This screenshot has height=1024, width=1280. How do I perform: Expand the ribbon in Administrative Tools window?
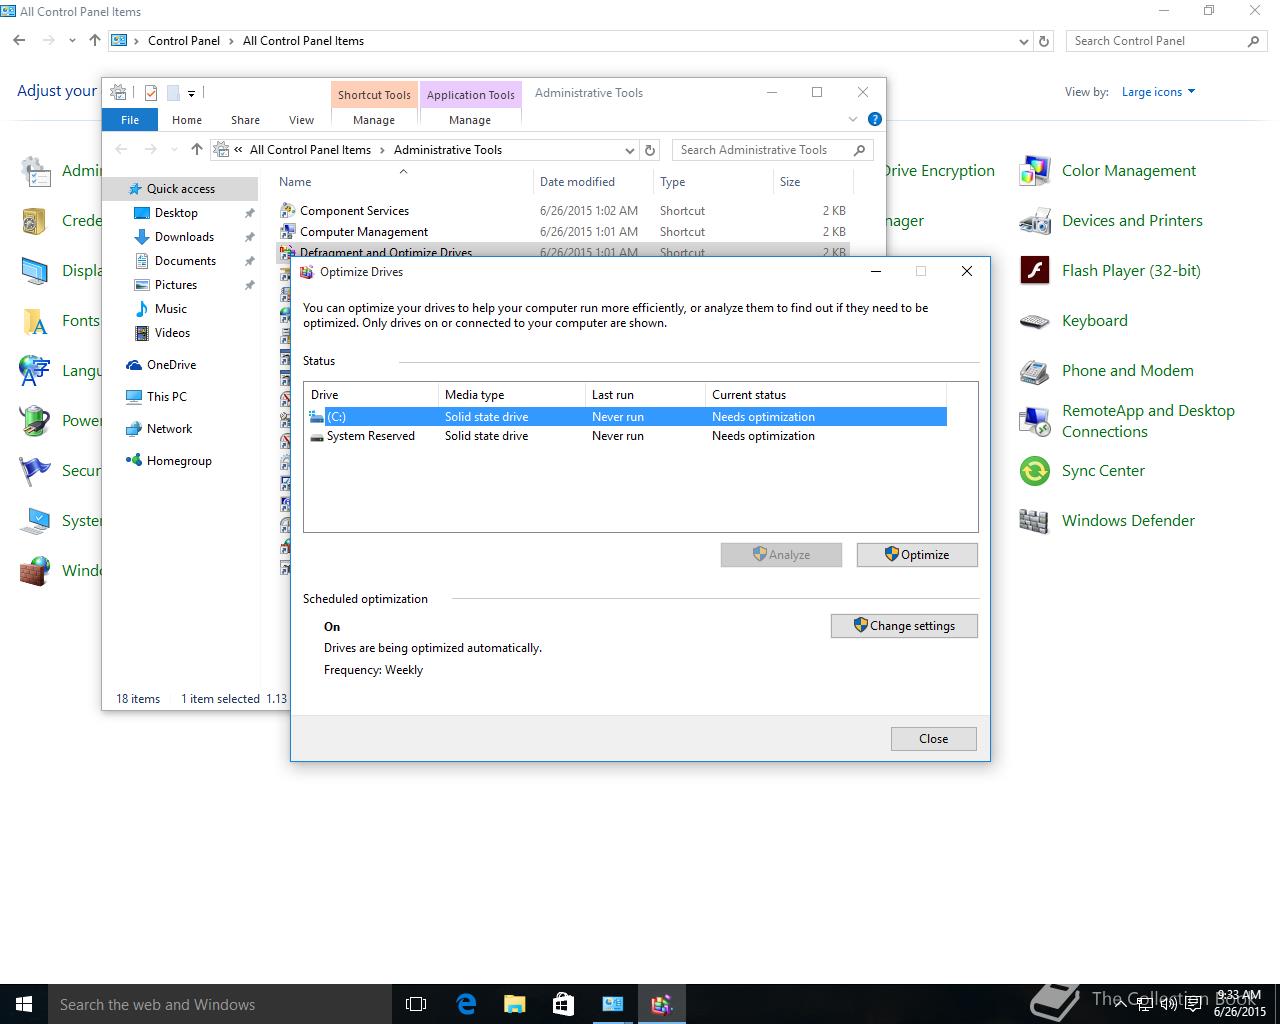pyautogui.click(x=853, y=119)
